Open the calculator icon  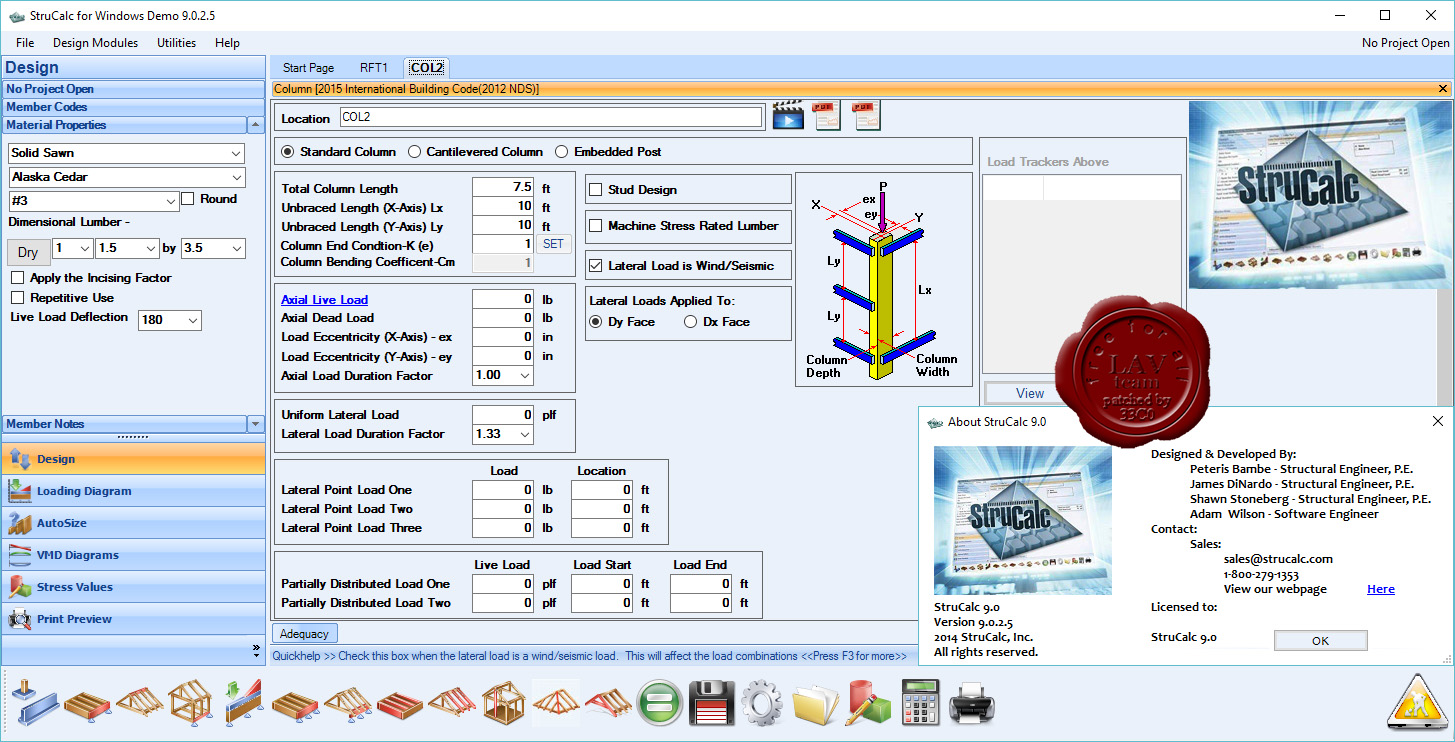[x=919, y=704]
